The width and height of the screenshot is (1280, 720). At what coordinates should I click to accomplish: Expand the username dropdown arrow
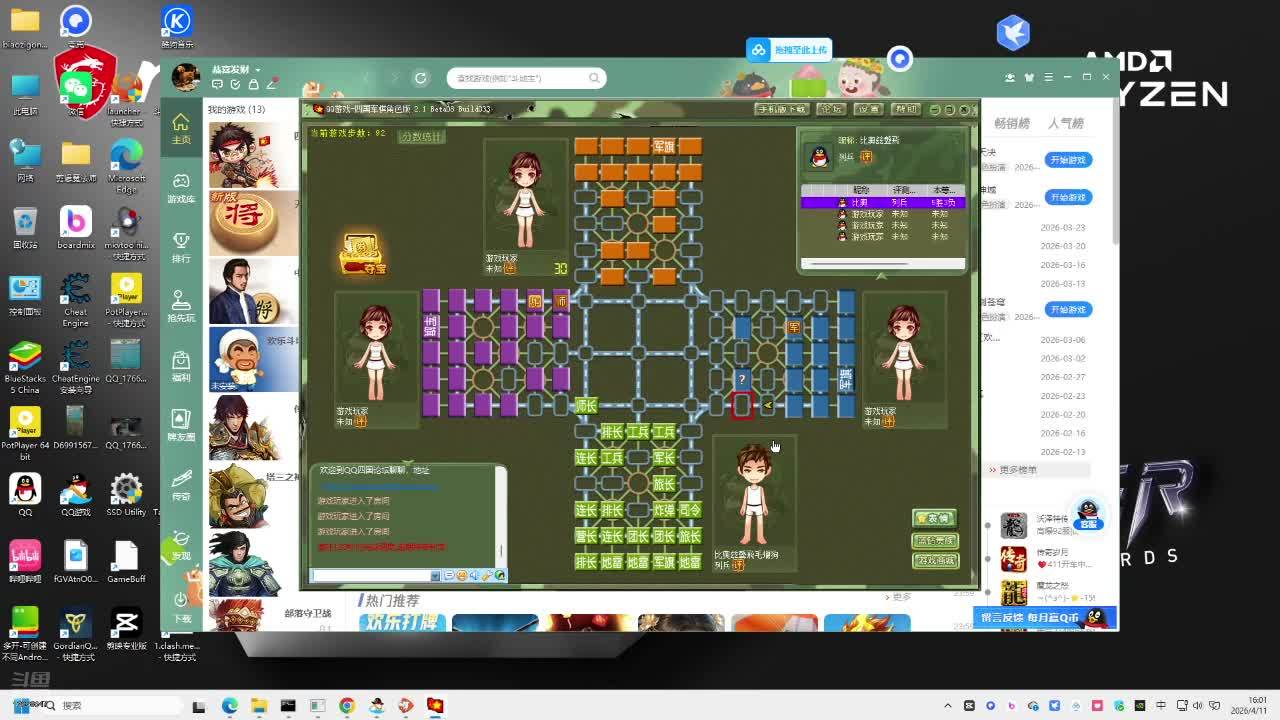(x=258, y=71)
